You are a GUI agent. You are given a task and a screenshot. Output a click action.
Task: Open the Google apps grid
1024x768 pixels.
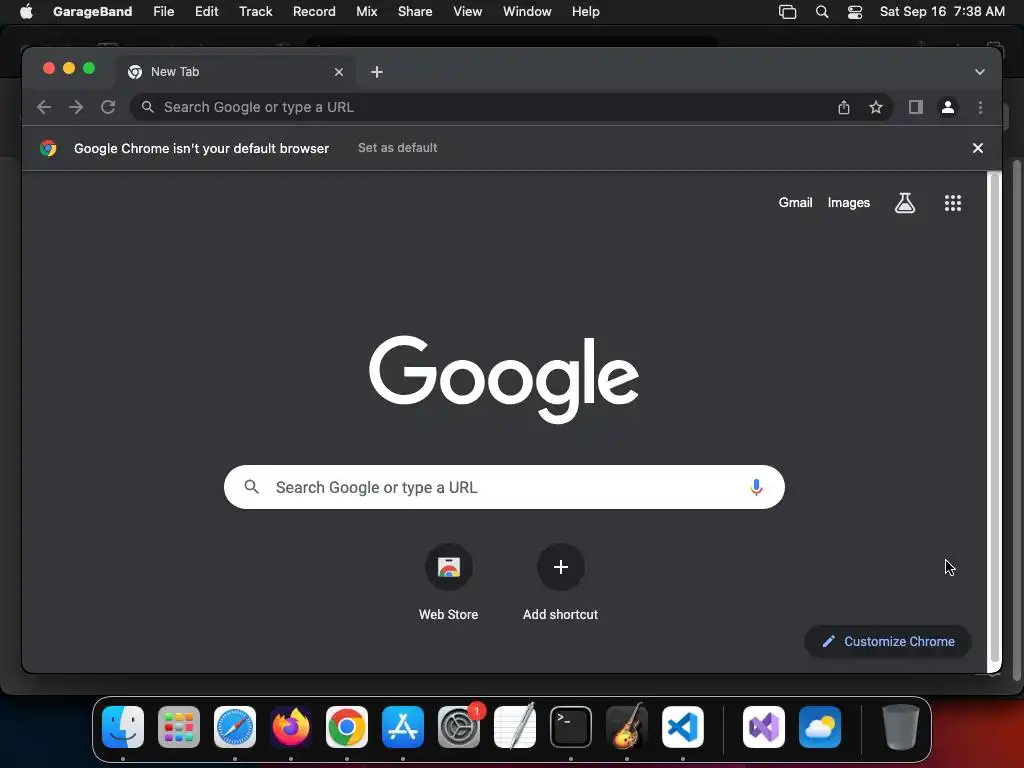[953, 203]
